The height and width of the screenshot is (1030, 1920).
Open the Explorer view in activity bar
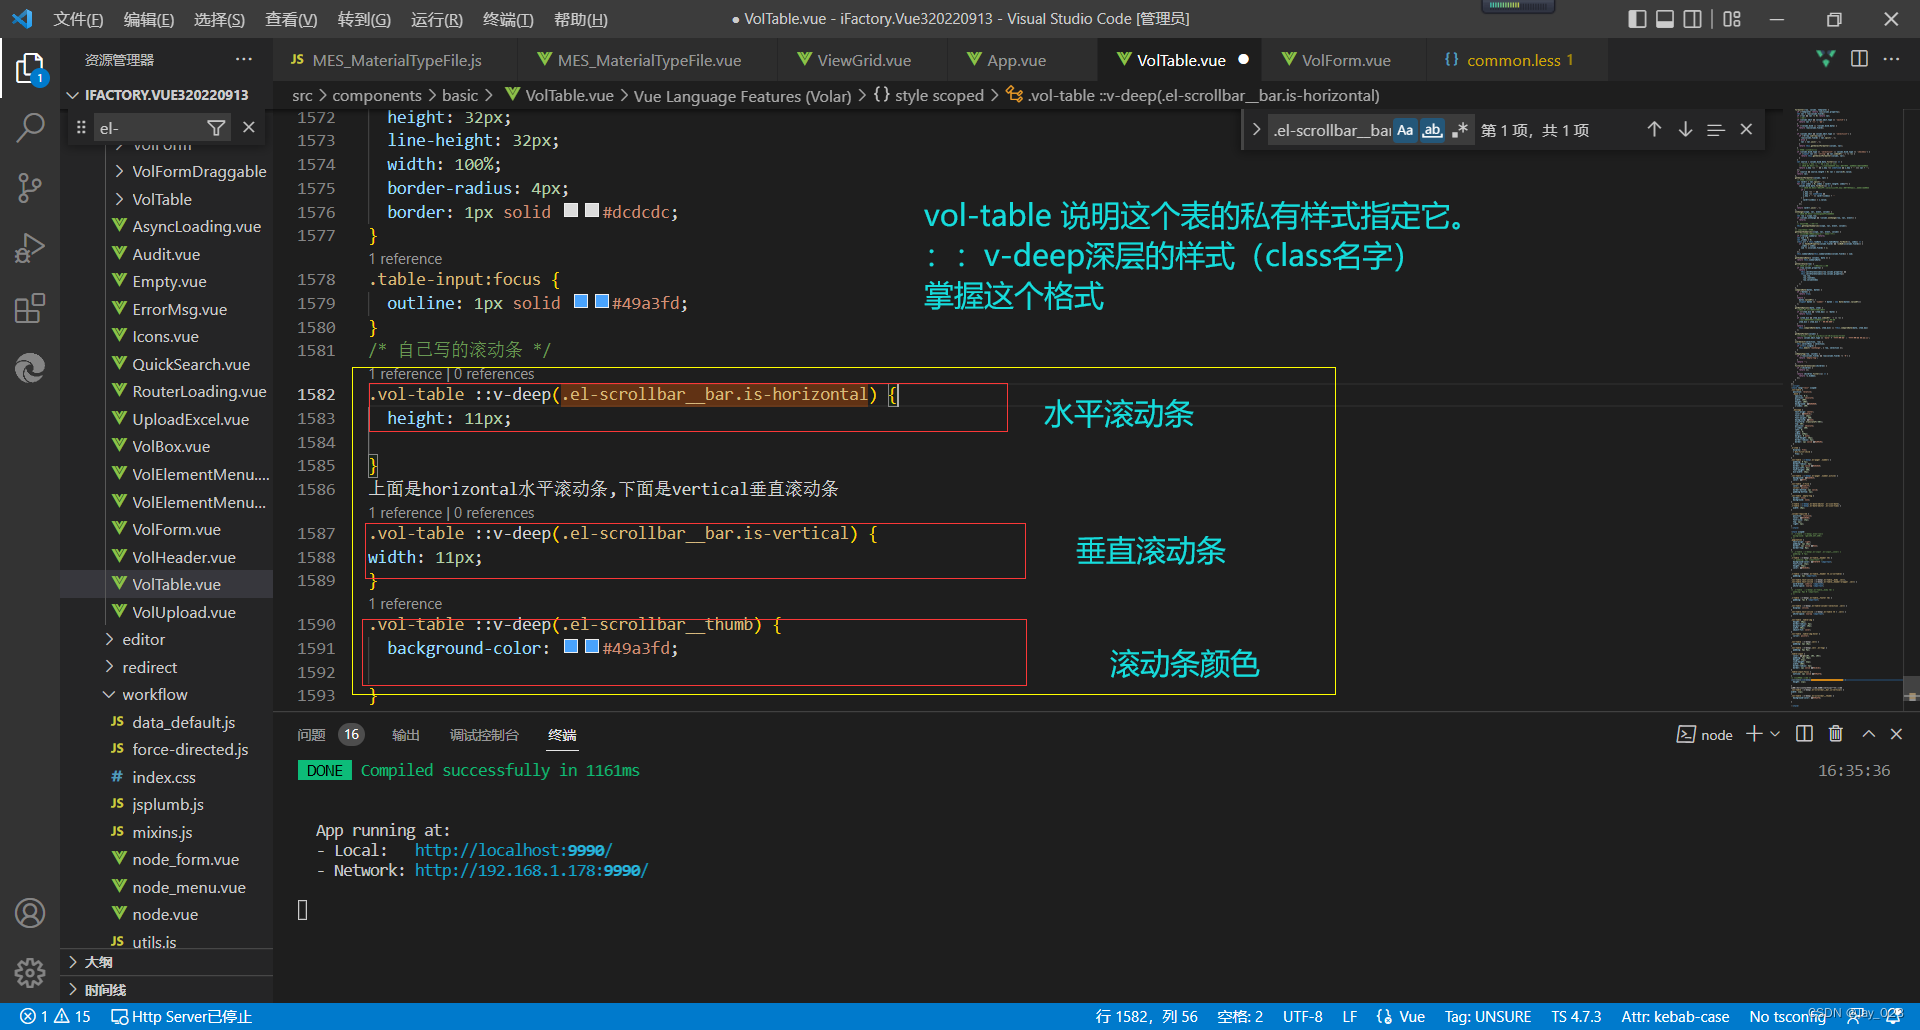(30, 68)
